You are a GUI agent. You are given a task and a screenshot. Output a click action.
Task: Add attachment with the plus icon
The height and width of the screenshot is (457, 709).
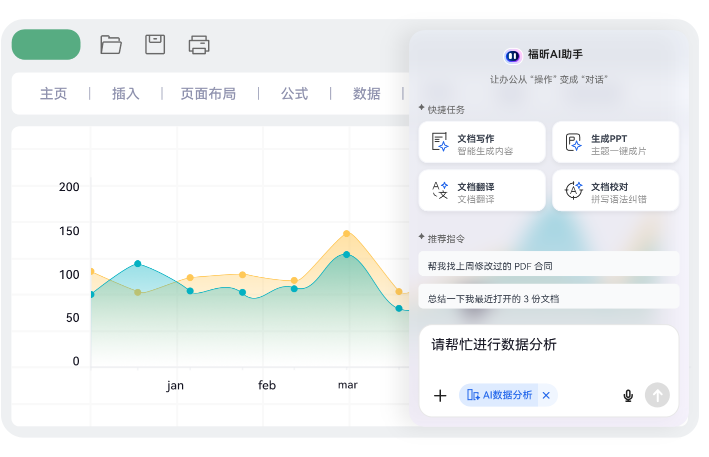(x=440, y=396)
